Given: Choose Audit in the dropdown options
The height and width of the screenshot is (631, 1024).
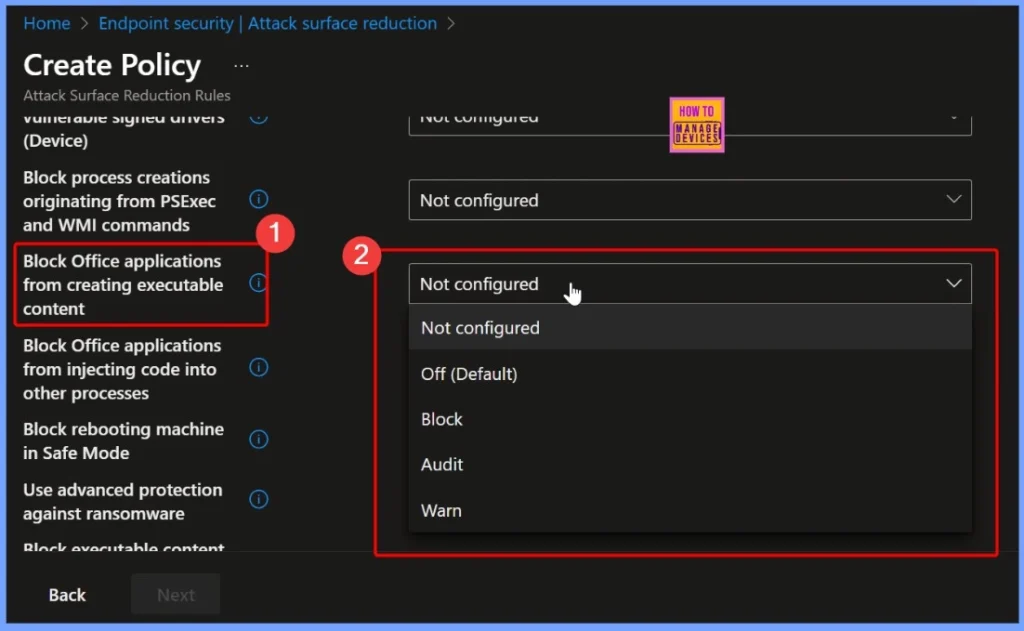Looking at the screenshot, I should 441,464.
